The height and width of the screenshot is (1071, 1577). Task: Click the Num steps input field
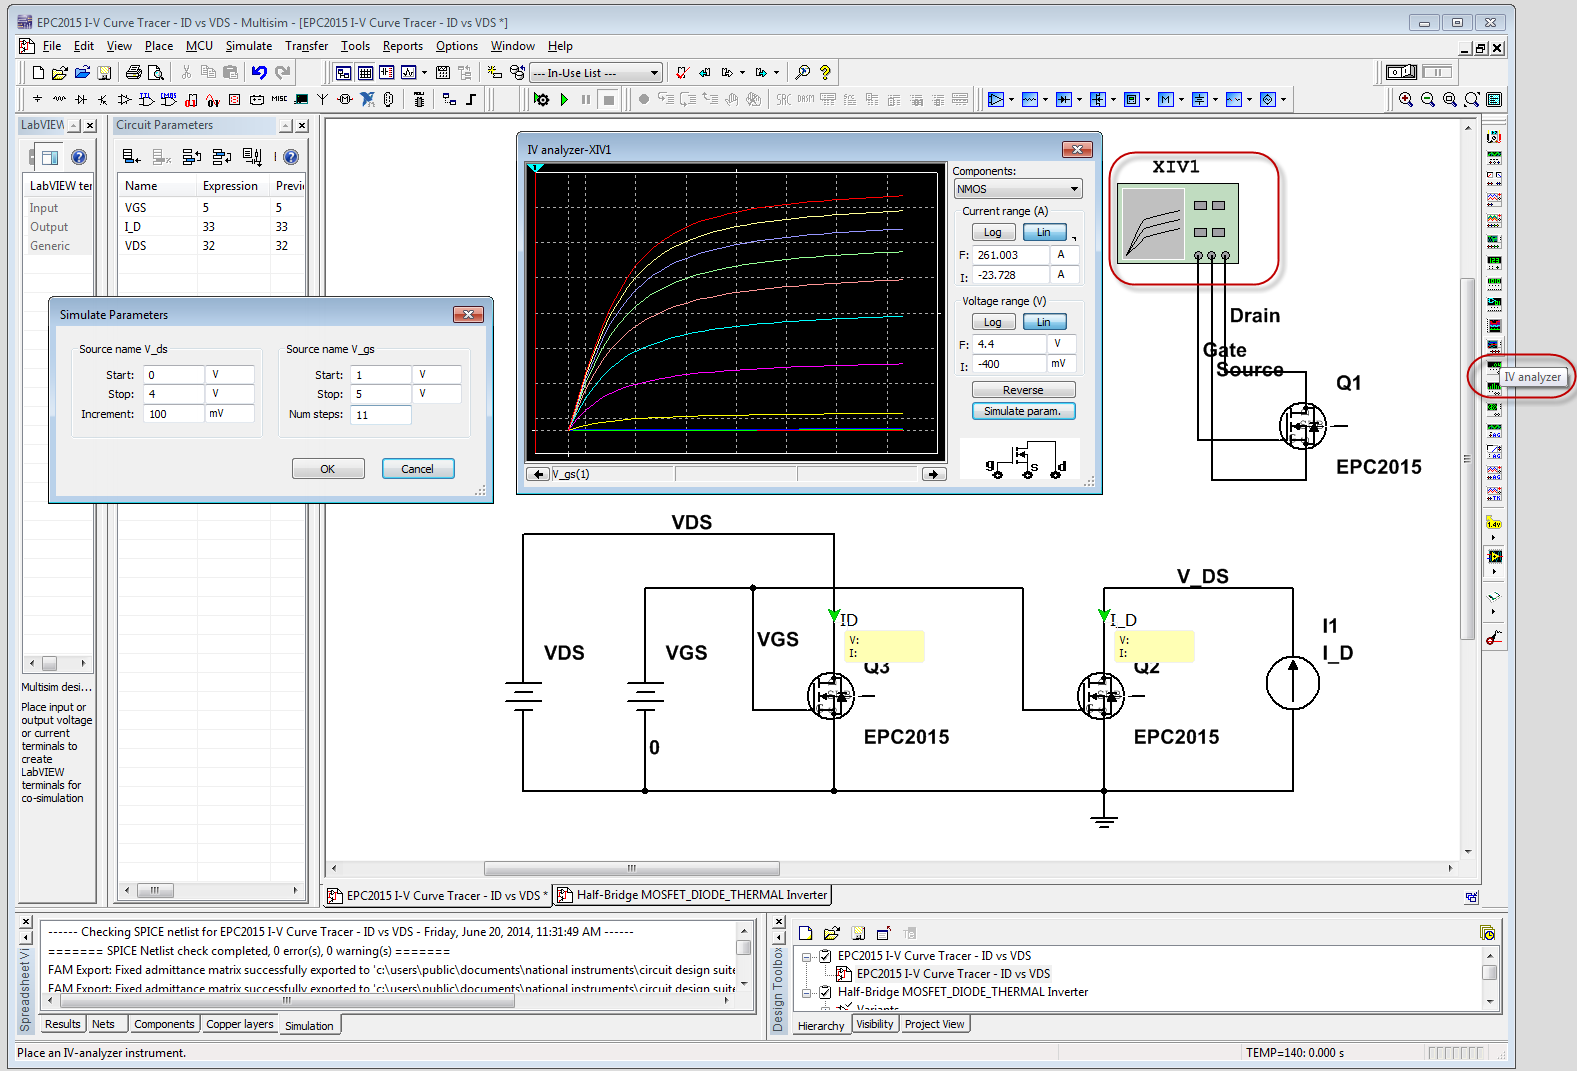pos(380,414)
